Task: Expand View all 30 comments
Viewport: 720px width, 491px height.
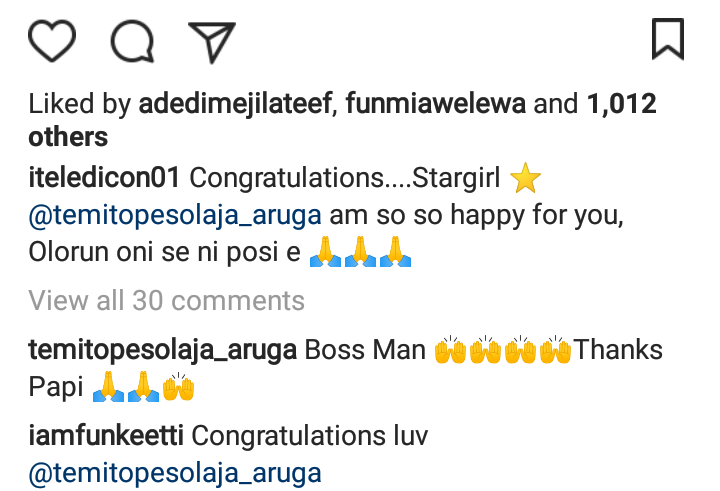Action: pos(166,300)
